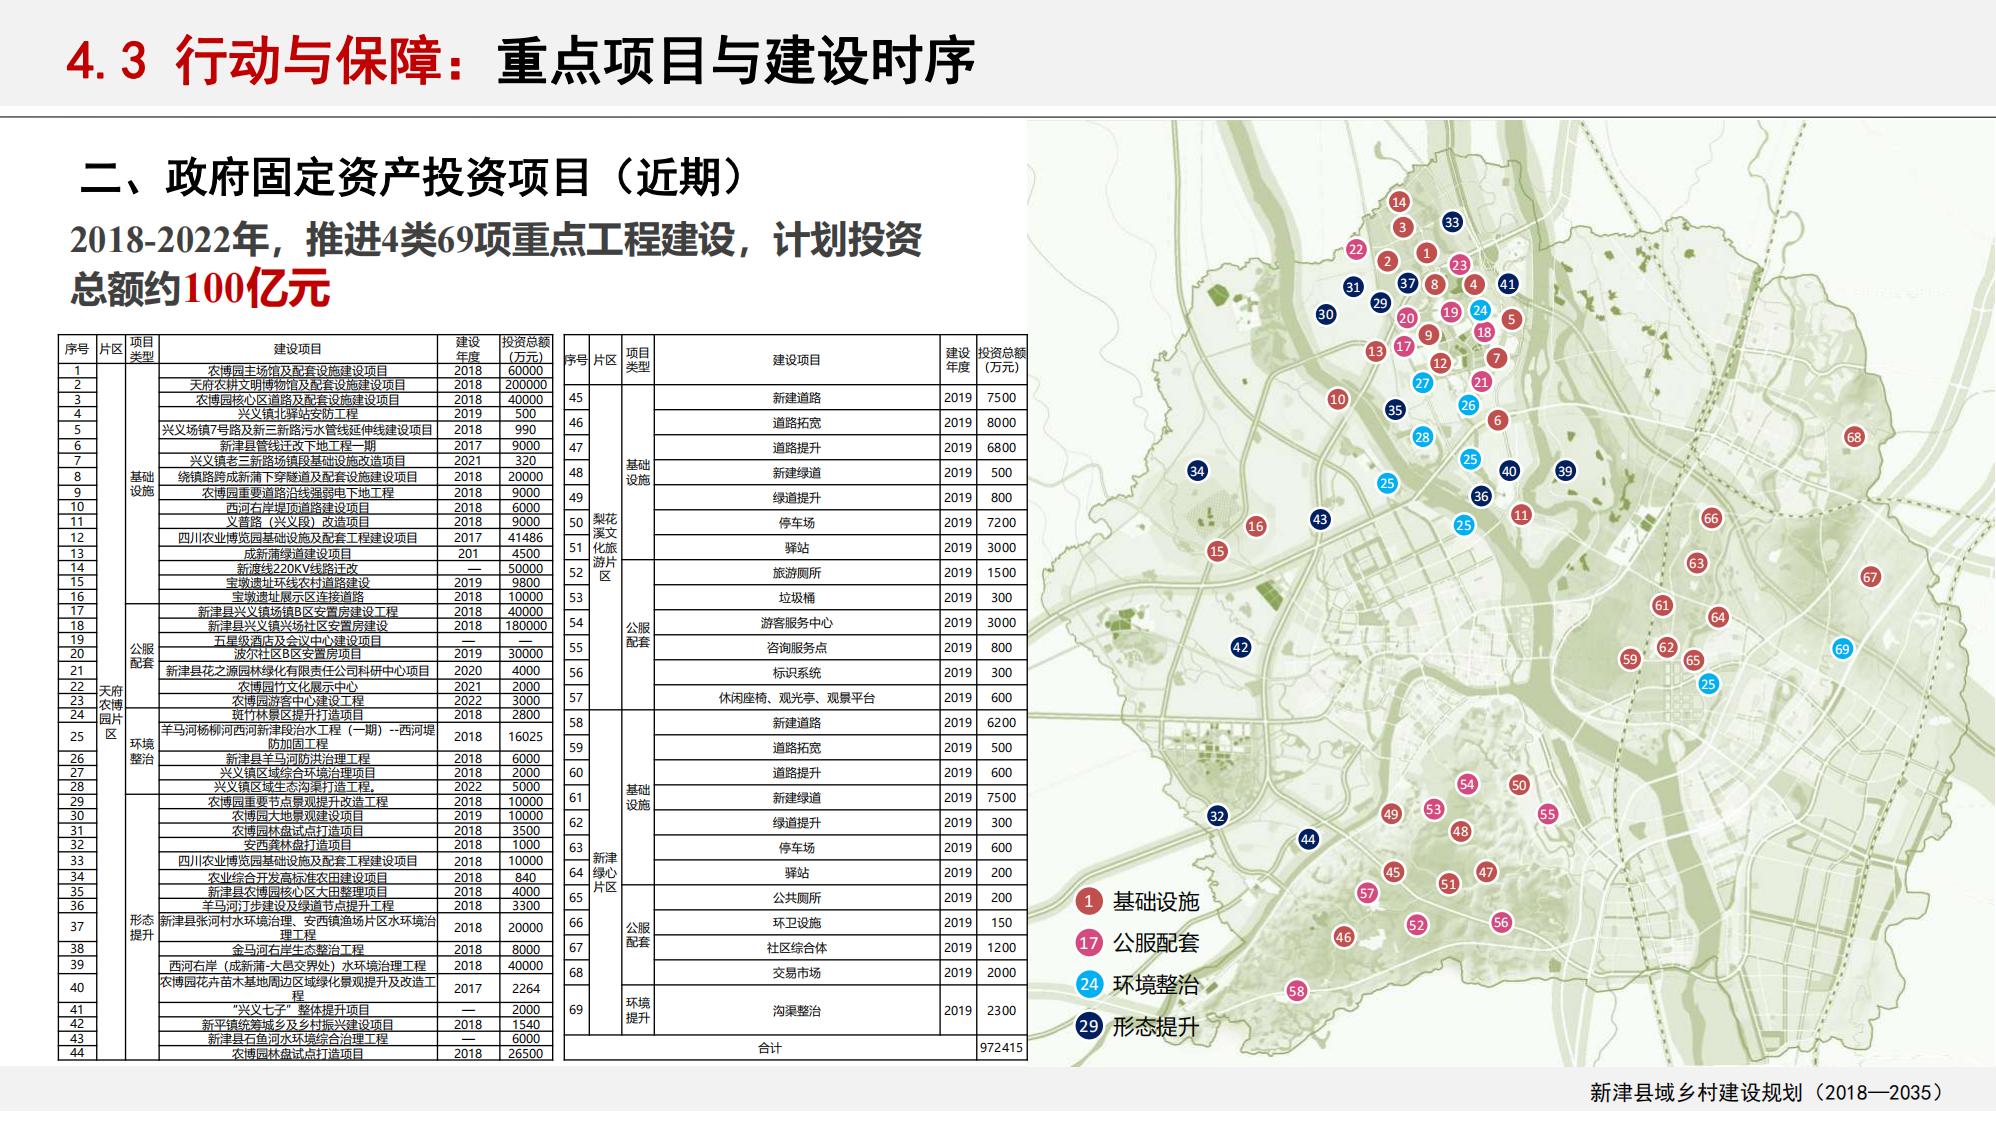This screenshot has height=1122, width=1996.
Task: Click red legend circle 1 beside 基础设施
Action: click(x=1088, y=901)
